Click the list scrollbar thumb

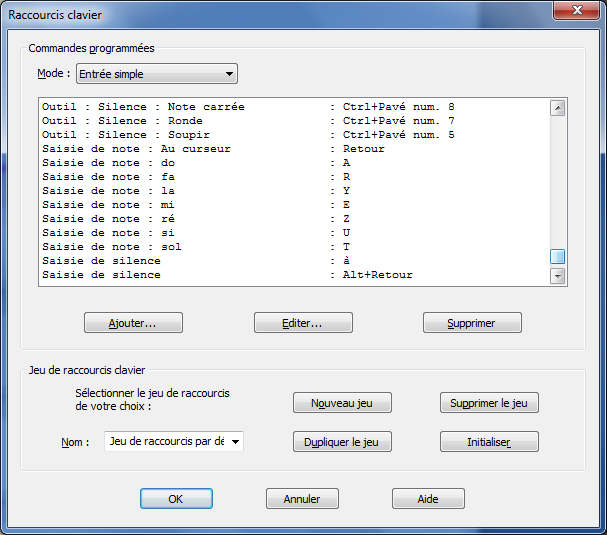click(558, 256)
